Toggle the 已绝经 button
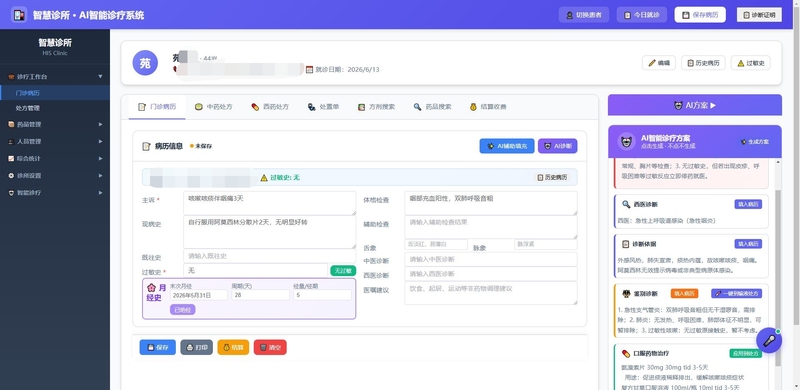 click(183, 309)
